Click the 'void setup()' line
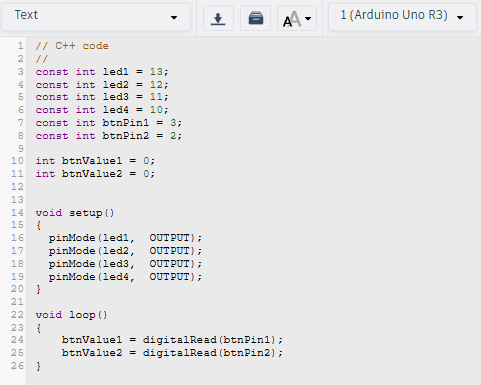This screenshot has height=385, width=481. (x=75, y=213)
